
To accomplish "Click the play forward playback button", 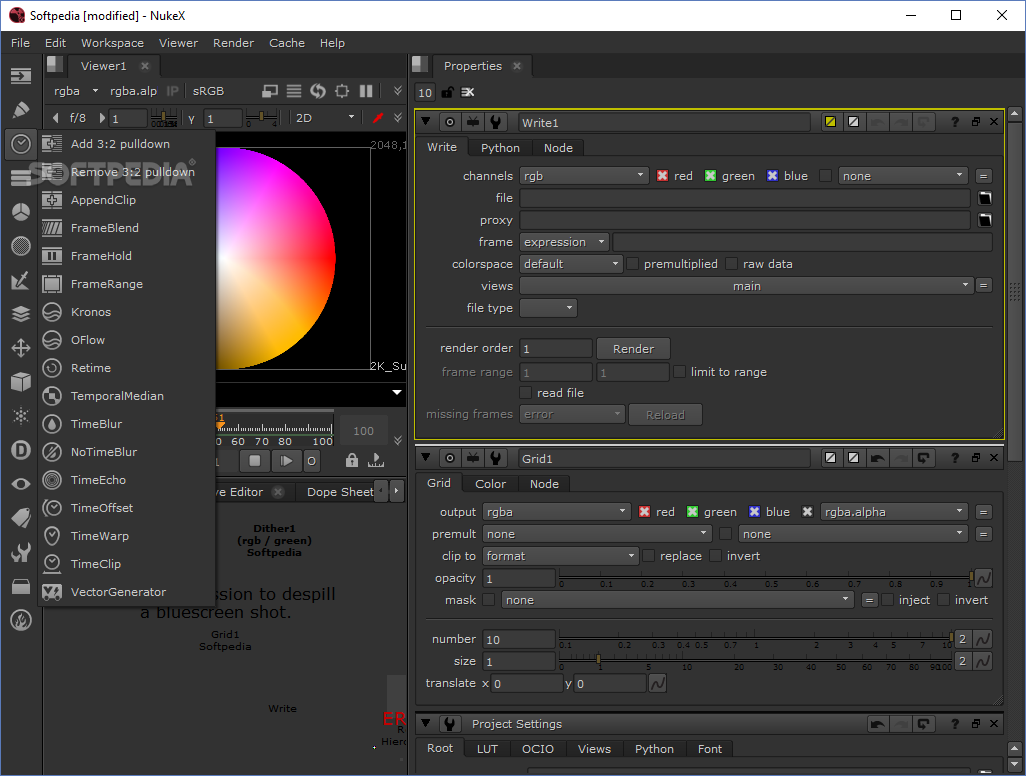I will point(286,461).
